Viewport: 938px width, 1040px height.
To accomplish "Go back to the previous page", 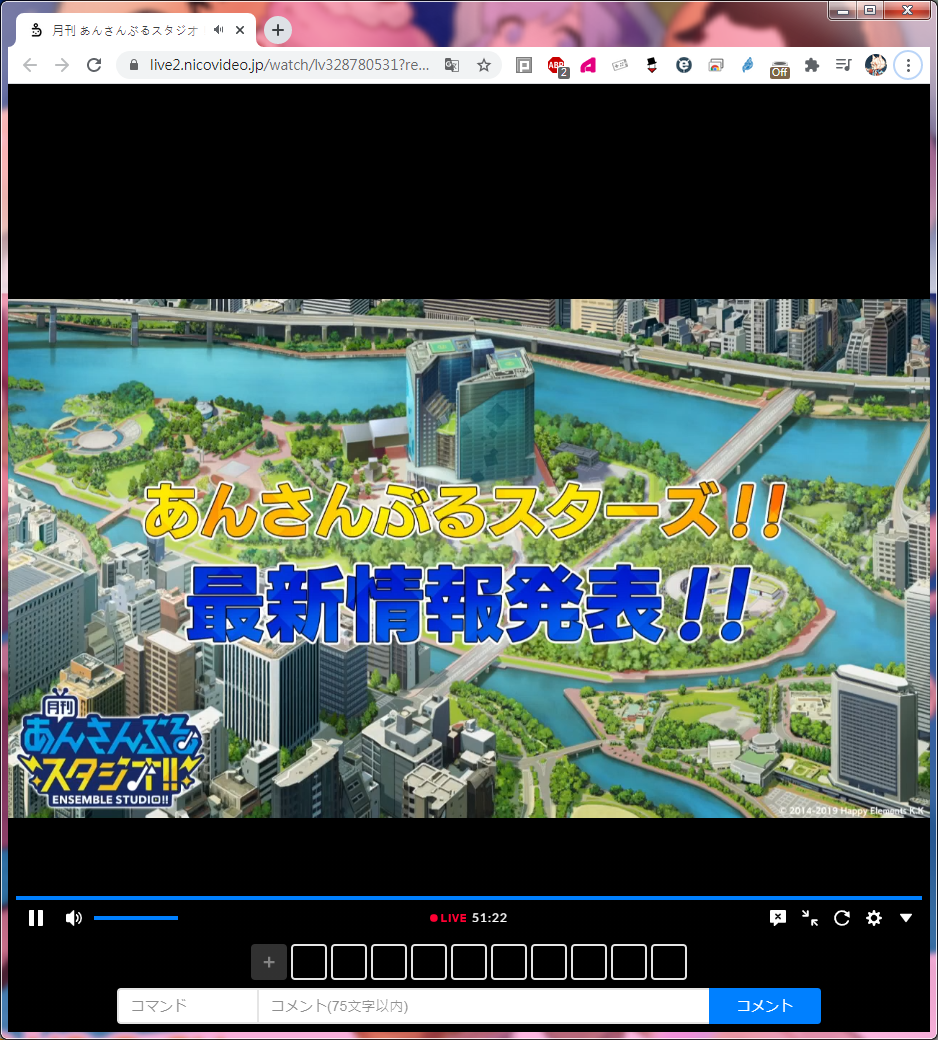I will pos(30,65).
